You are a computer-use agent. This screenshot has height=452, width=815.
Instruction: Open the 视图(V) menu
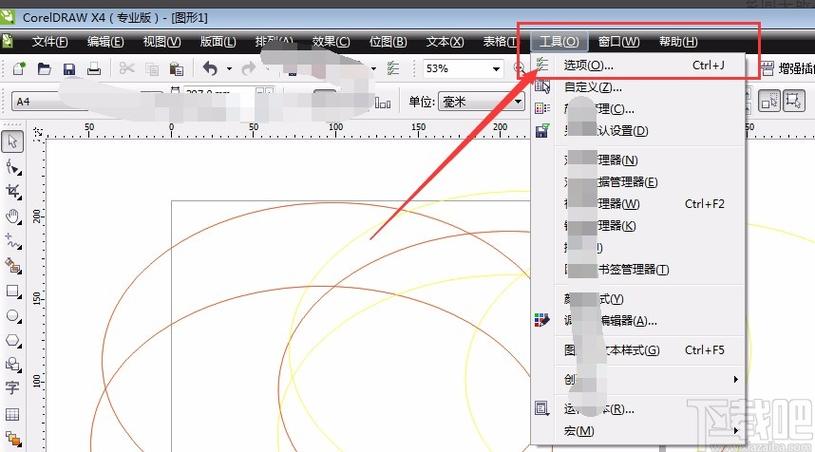(x=162, y=42)
